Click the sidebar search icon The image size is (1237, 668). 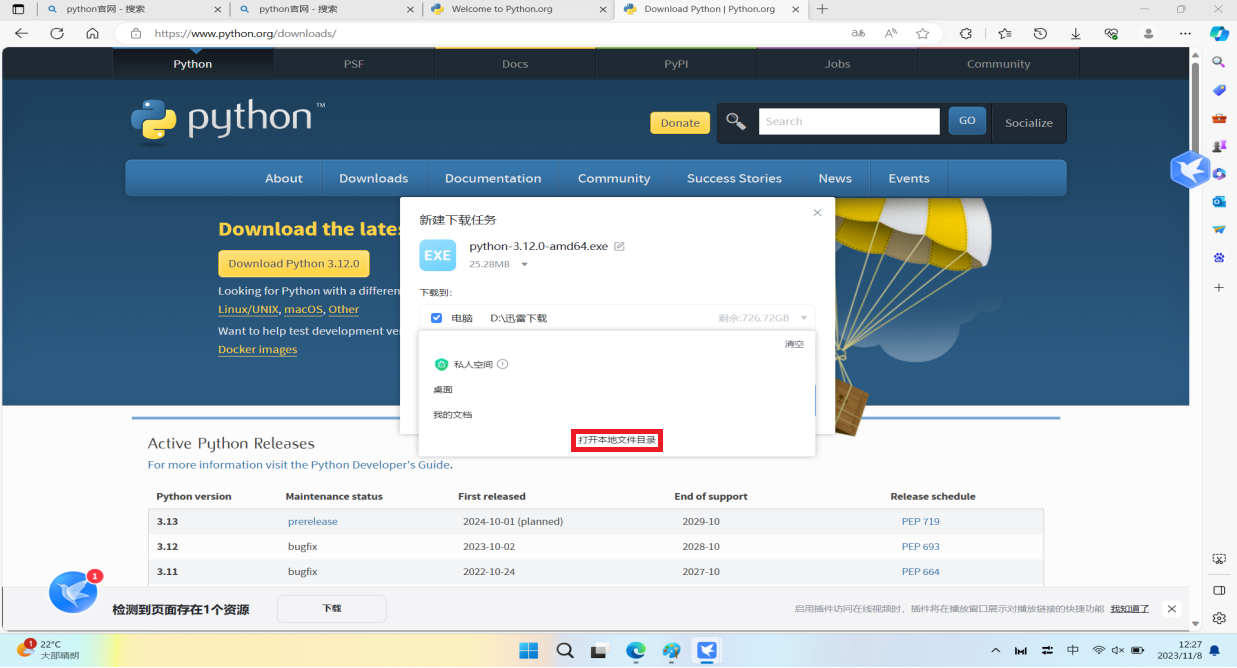(x=1219, y=62)
